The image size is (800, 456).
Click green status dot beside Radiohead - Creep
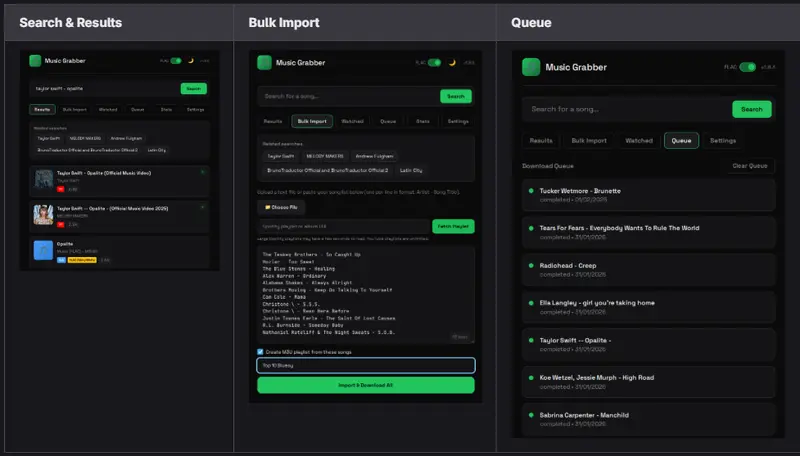tap(531, 265)
